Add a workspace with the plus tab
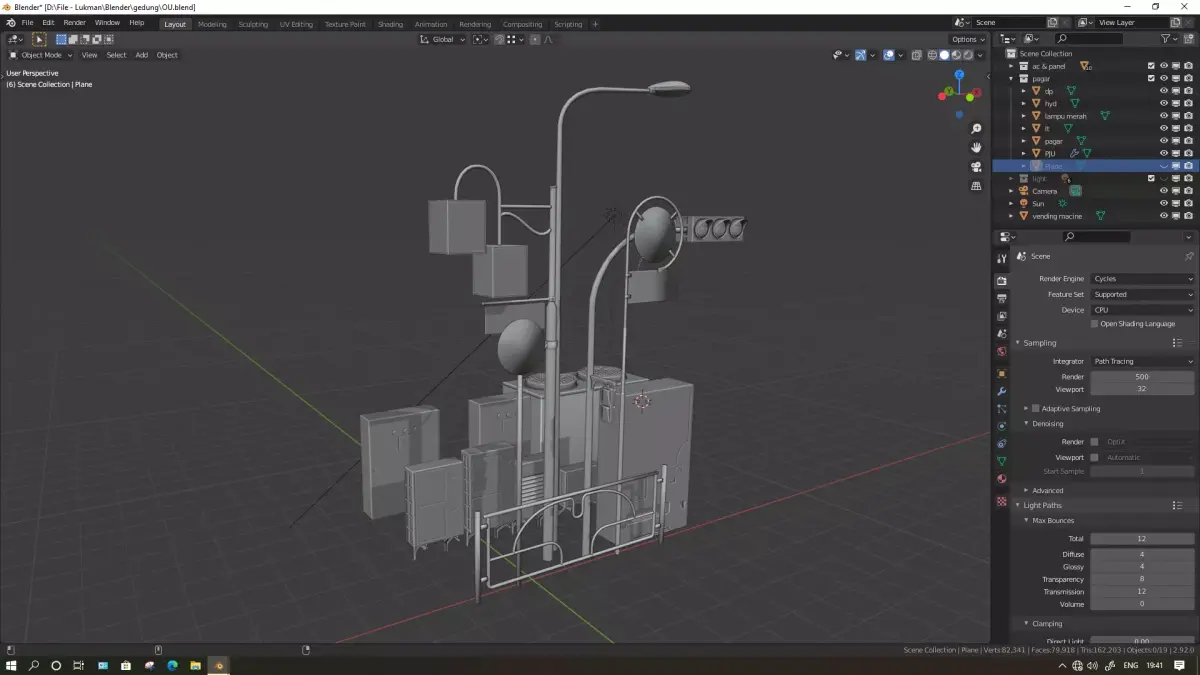 click(x=595, y=24)
